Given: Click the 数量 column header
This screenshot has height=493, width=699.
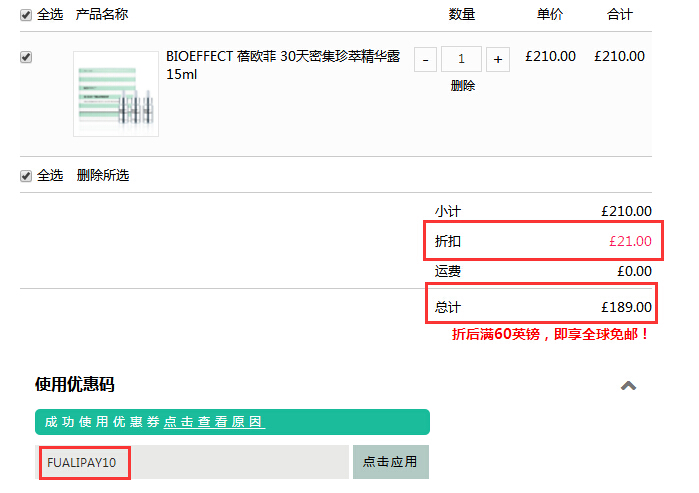Looking at the screenshot, I should [x=462, y=14].
